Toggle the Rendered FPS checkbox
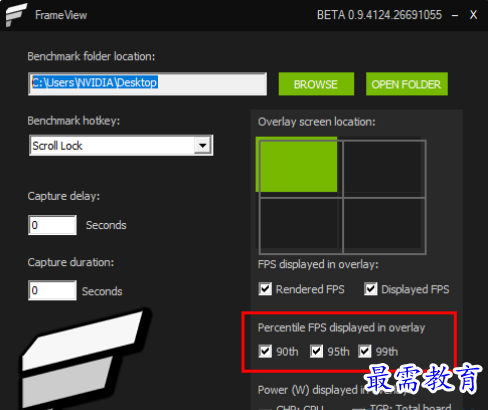The image size is (488, 410). pos(265,289)
